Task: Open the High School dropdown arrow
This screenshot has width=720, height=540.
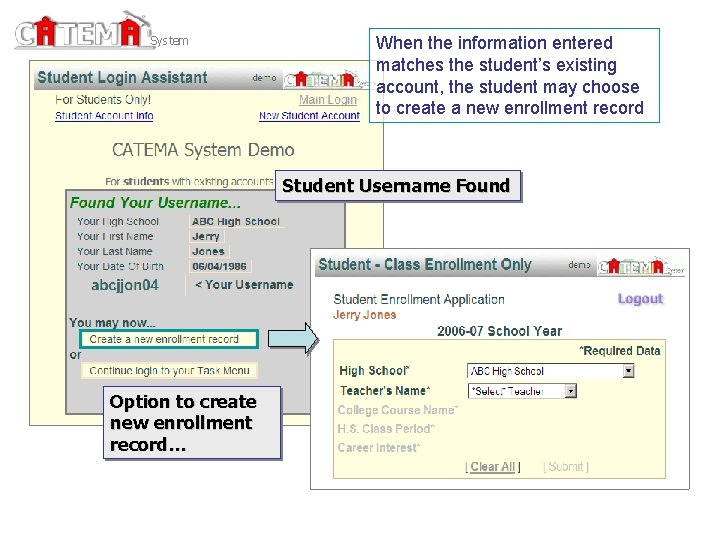Action: [x=628, y=371]
